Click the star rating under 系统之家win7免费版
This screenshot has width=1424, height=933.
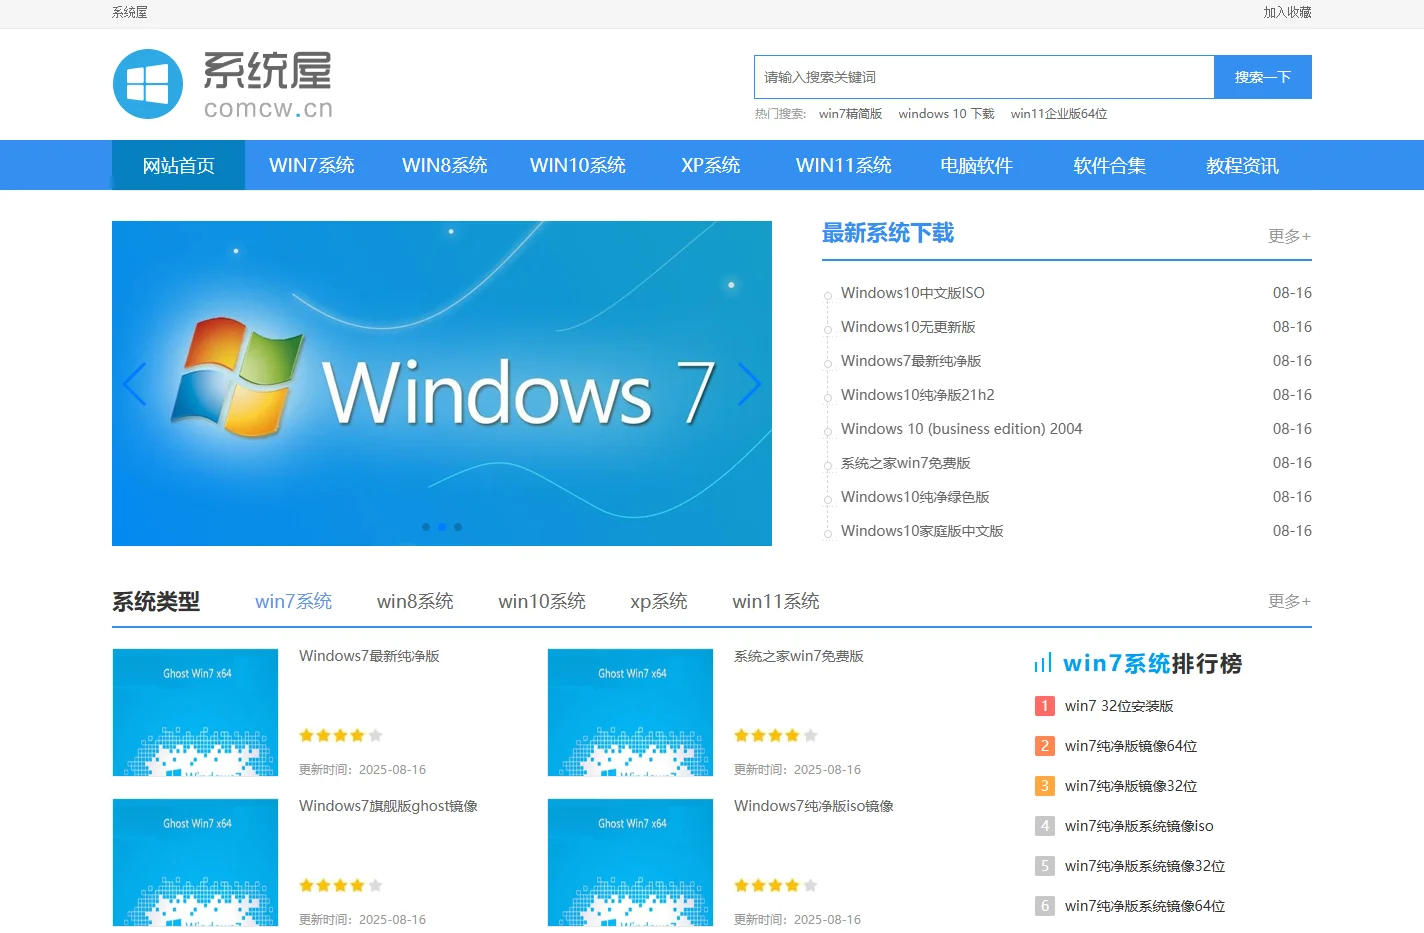coord(776,736)
